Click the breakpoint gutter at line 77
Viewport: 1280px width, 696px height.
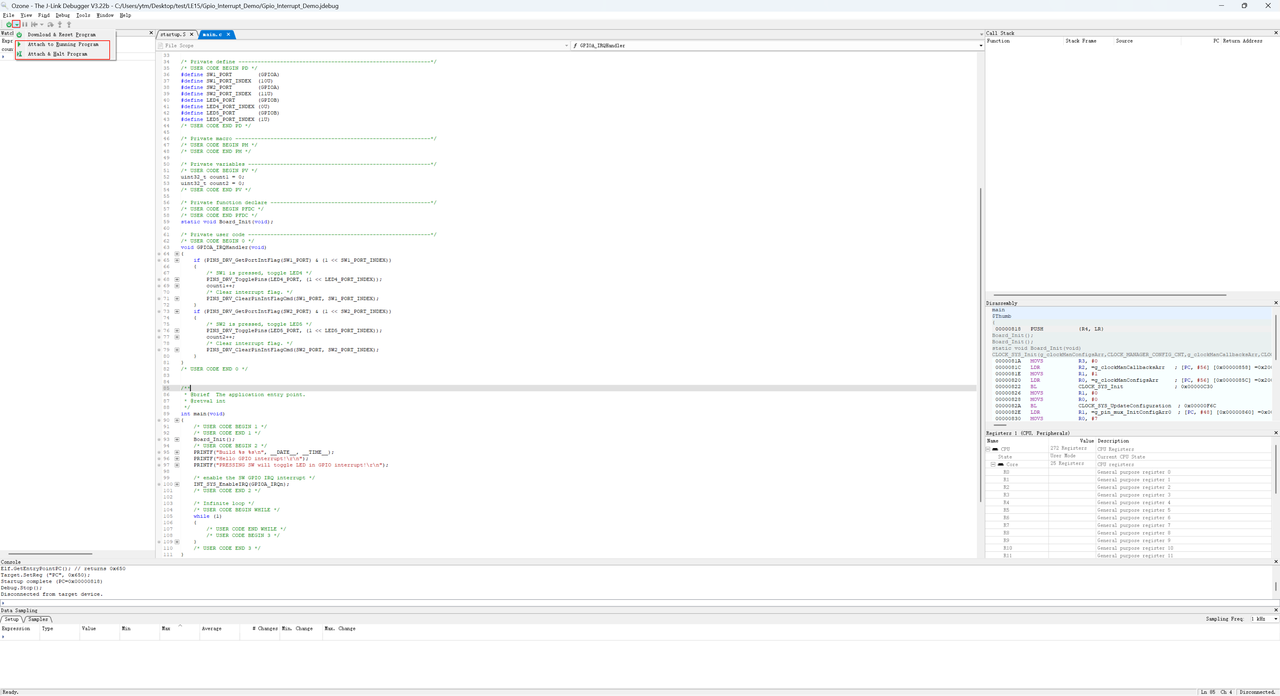click(x=160, y=337)
